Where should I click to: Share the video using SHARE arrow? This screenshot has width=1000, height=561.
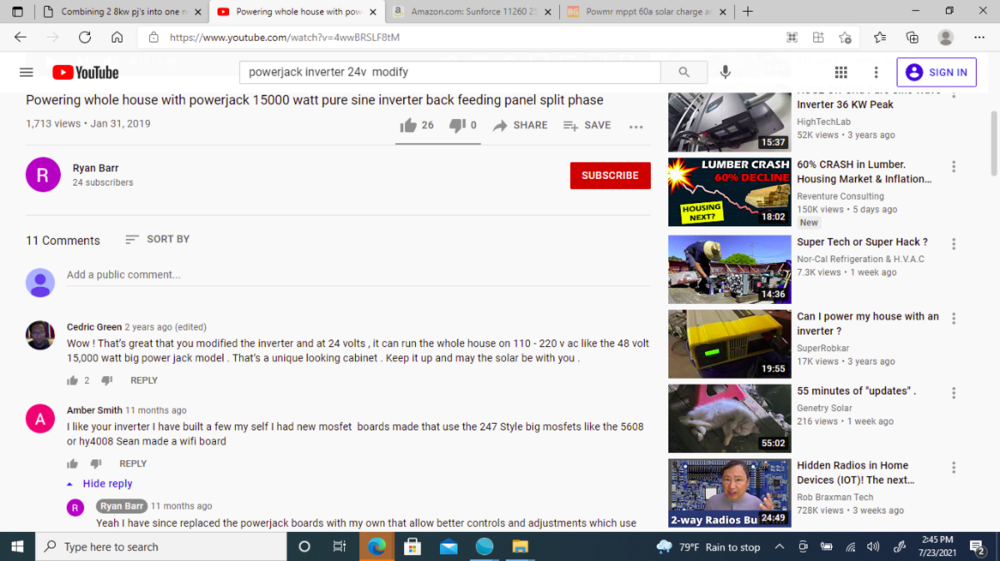[x=520, y=126]
